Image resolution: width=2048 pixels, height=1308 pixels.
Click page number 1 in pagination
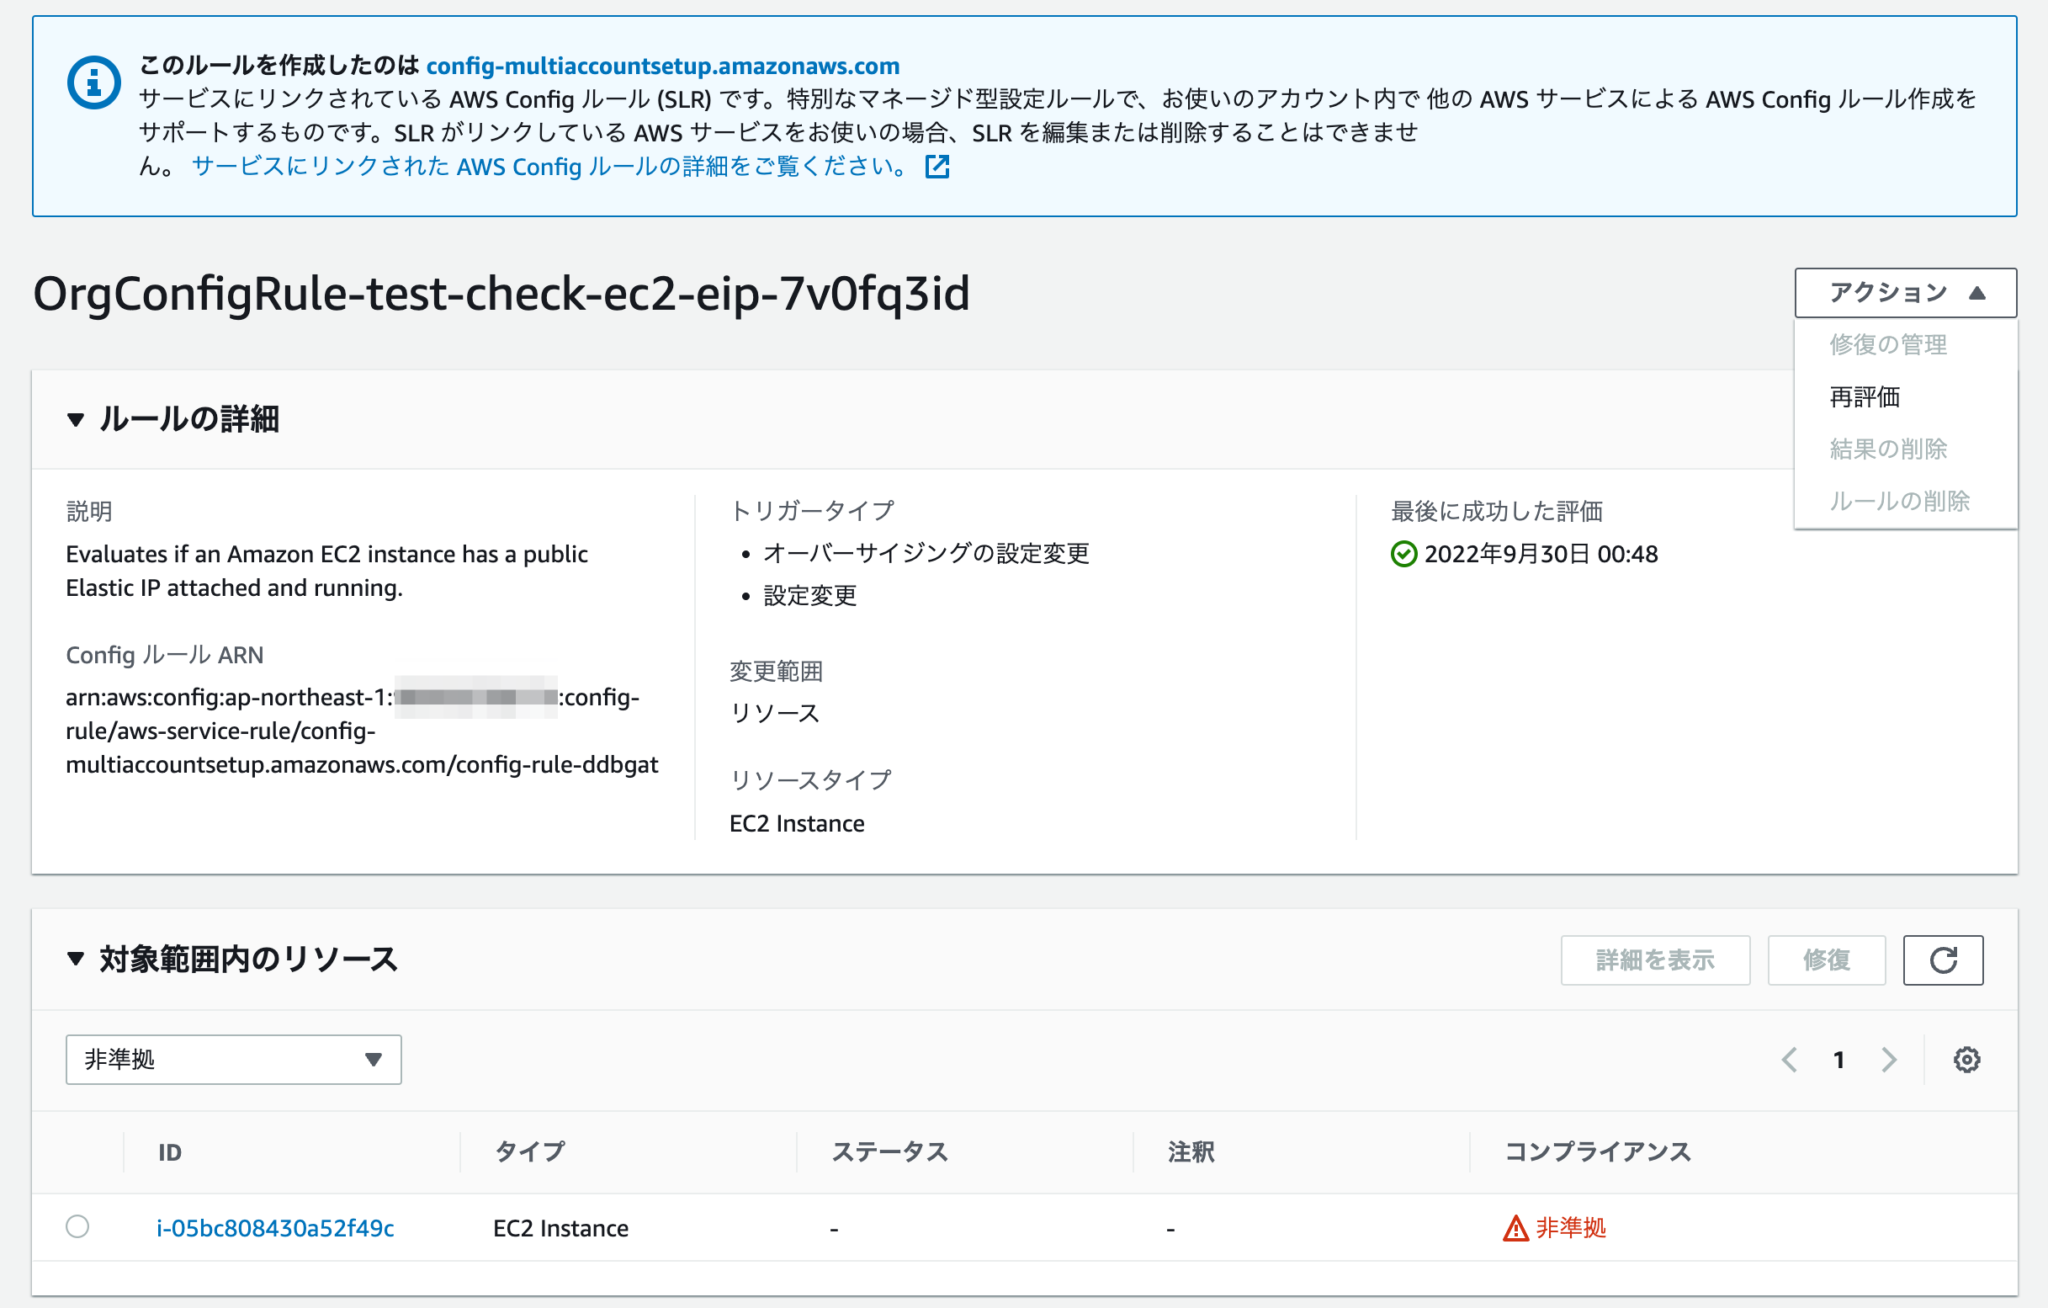tap(1839, 1060)
